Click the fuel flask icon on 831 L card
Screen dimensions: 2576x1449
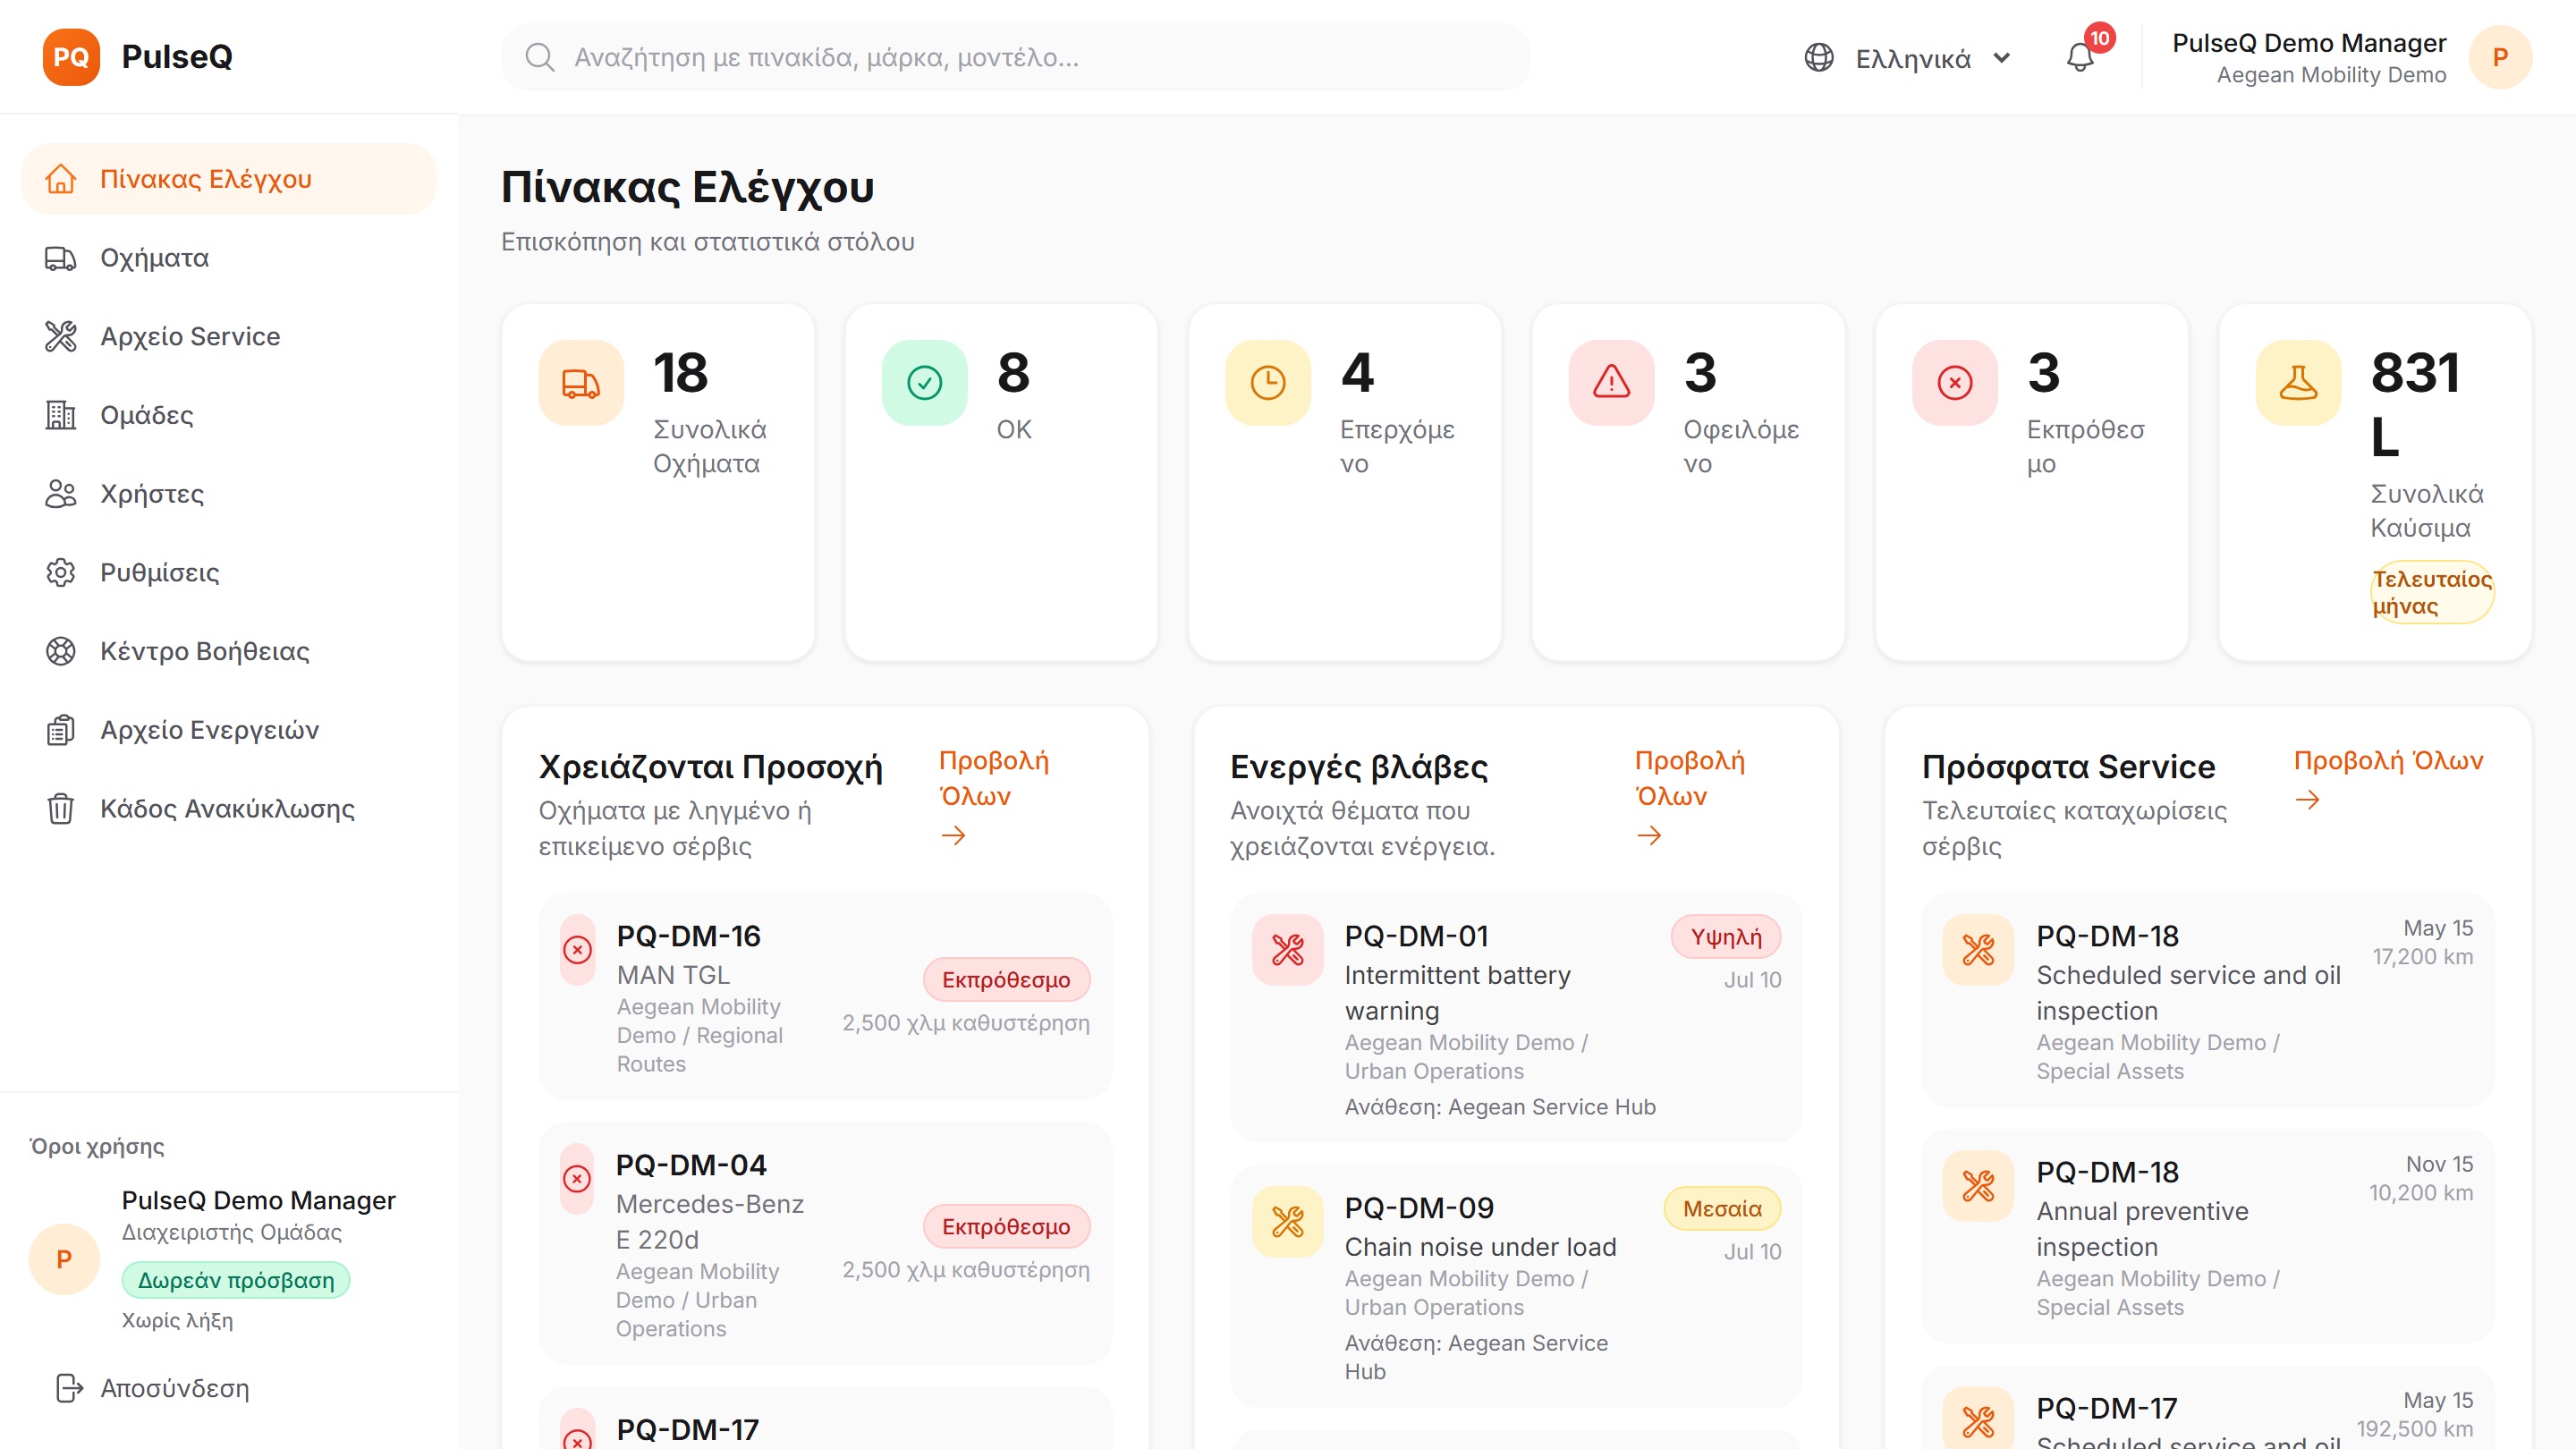coord(2298,382)
